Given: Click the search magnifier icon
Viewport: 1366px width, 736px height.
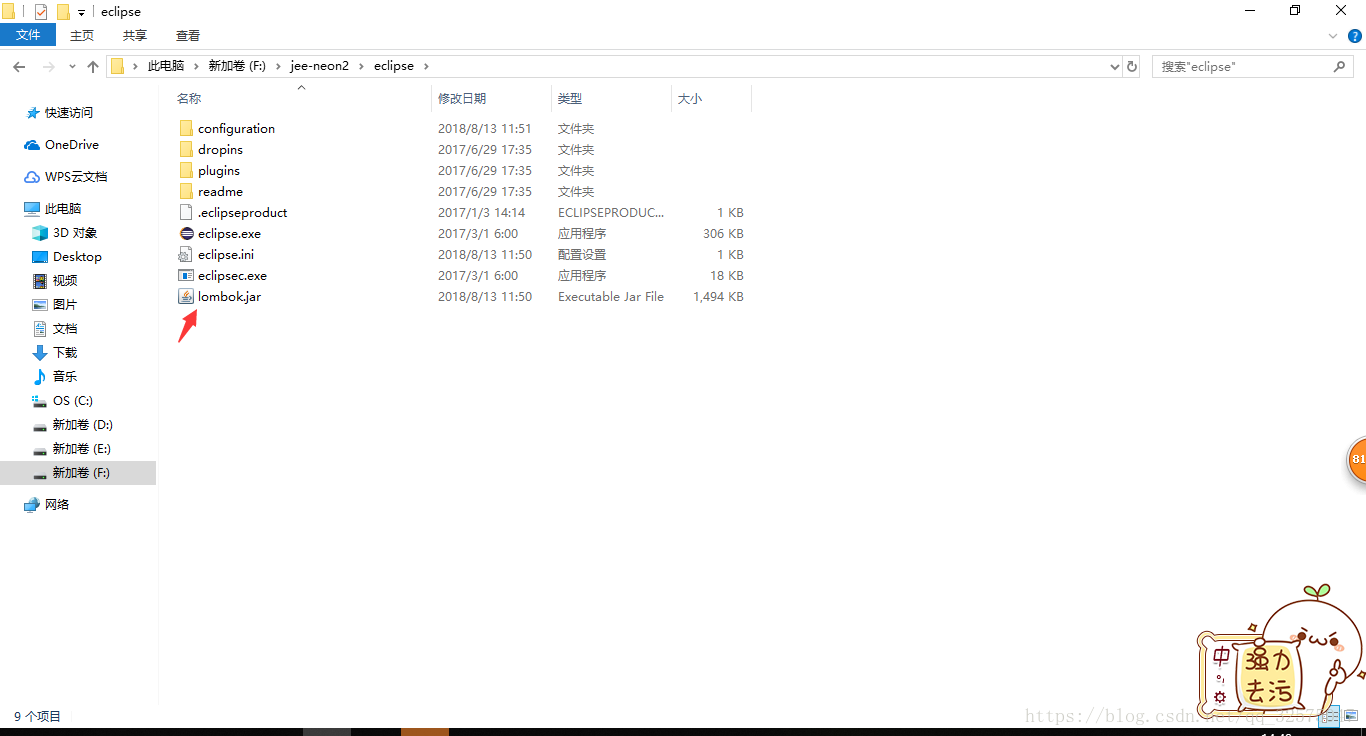Looking at the screenshot, I should [x=1340, y=66].
